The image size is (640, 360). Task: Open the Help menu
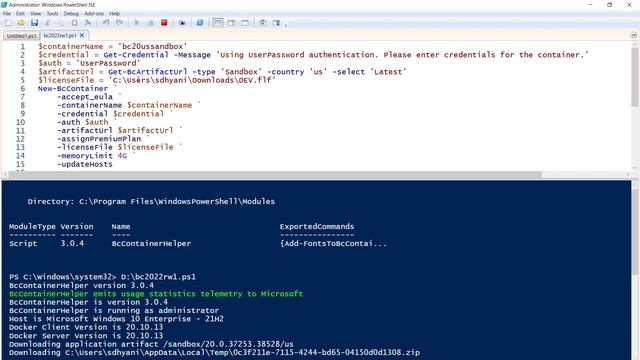tap(115, 13)
